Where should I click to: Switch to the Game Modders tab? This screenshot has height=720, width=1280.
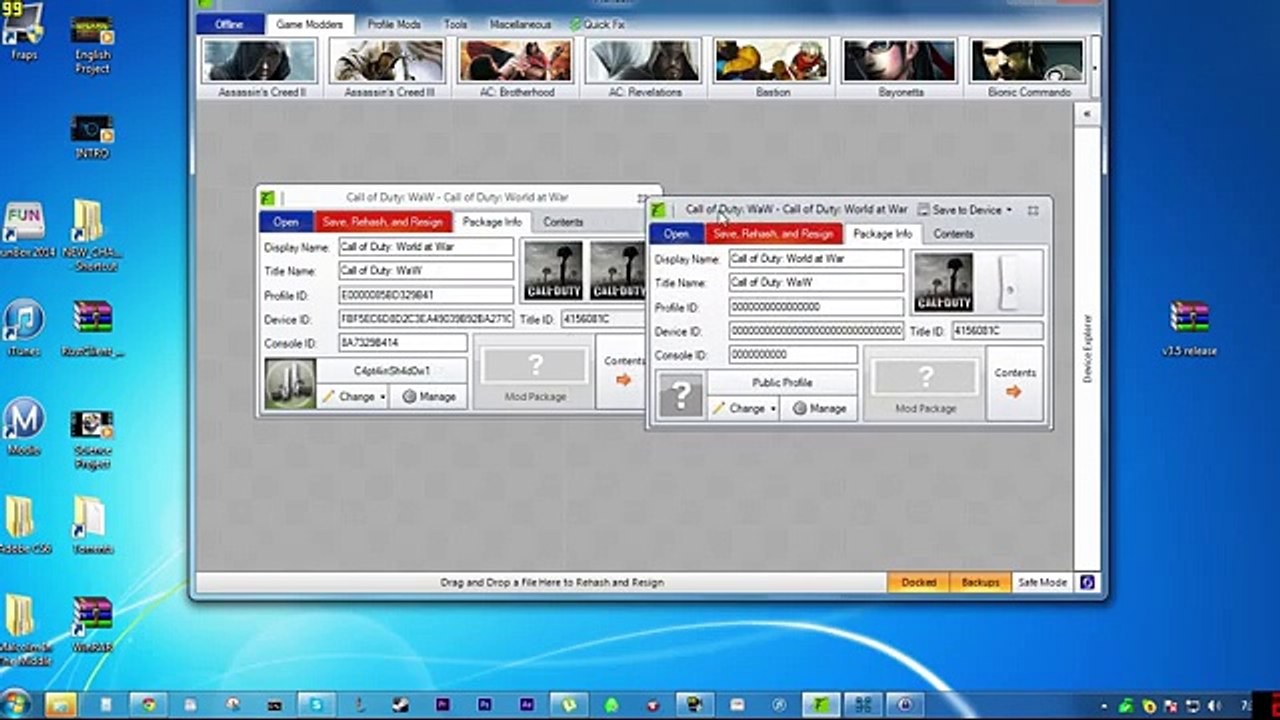pyautogui.click(x=309, y=24)
